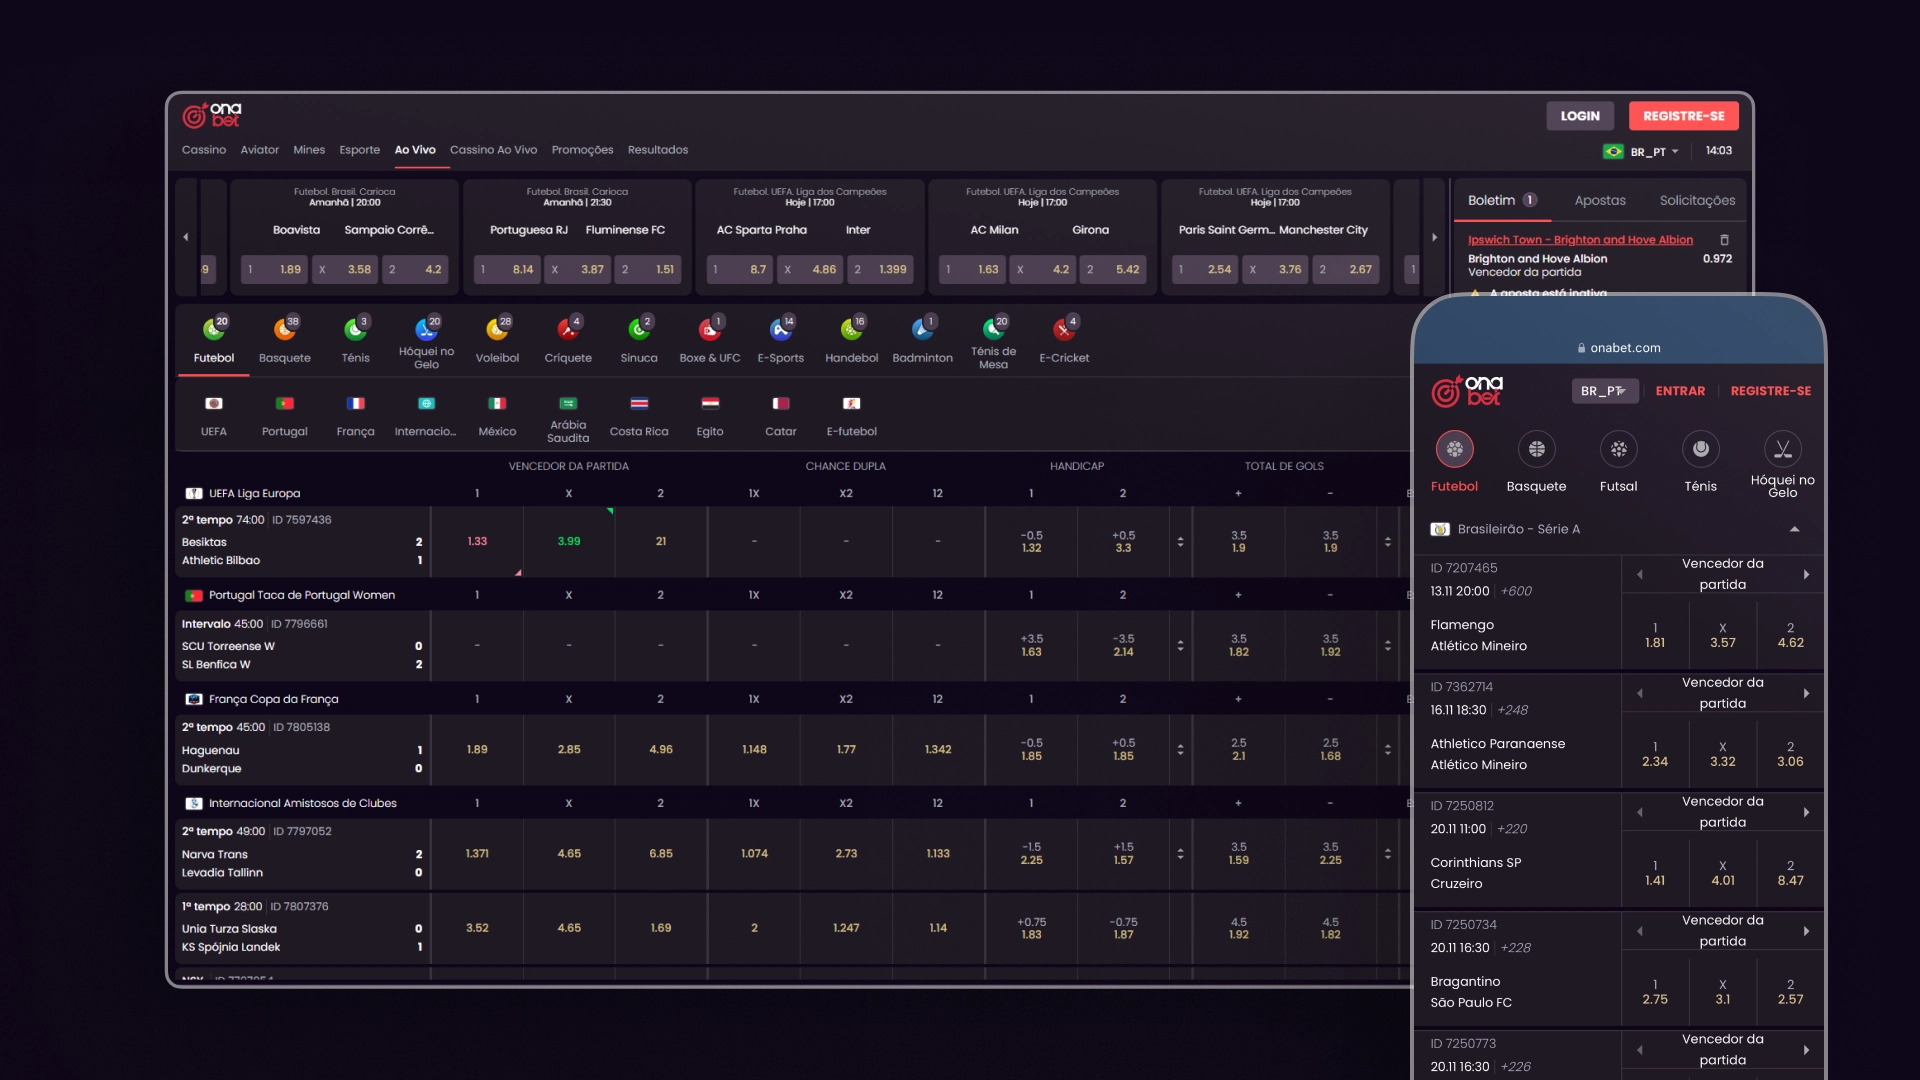Open the Handebol sport category
The width and height of the screenshot is (1920, 1080).
point(852,340)
